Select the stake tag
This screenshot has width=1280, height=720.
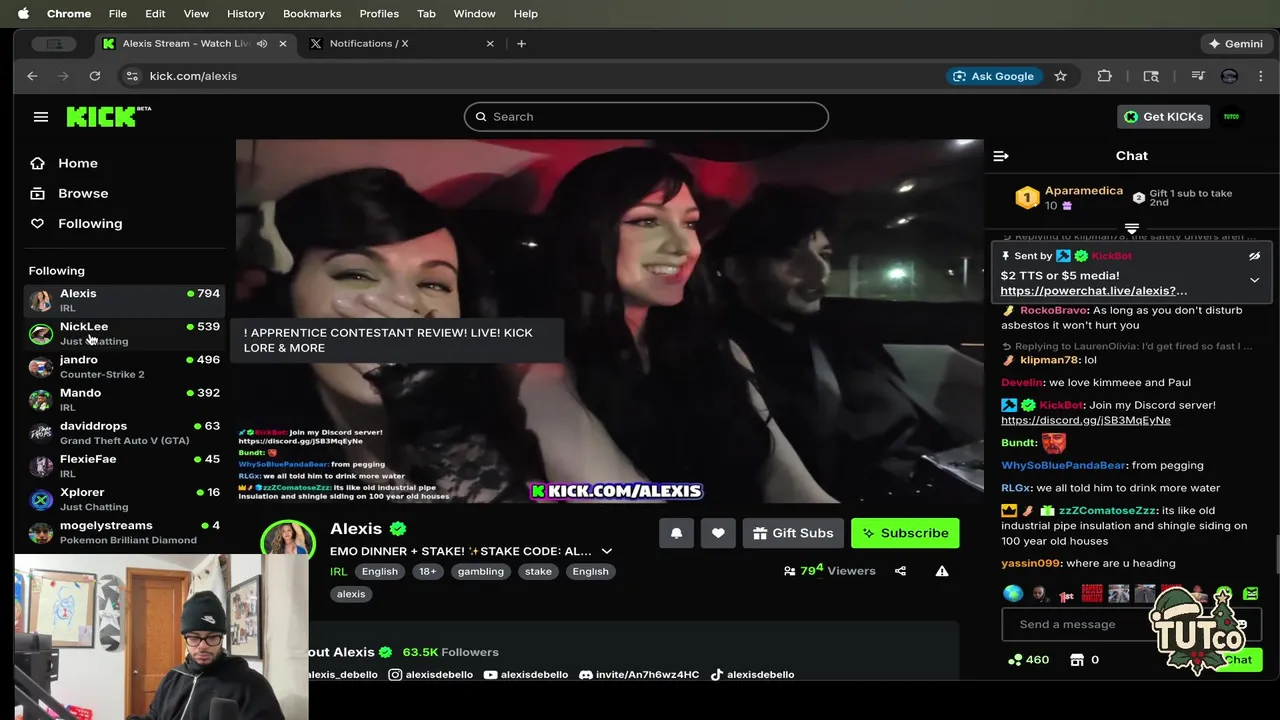538,572
